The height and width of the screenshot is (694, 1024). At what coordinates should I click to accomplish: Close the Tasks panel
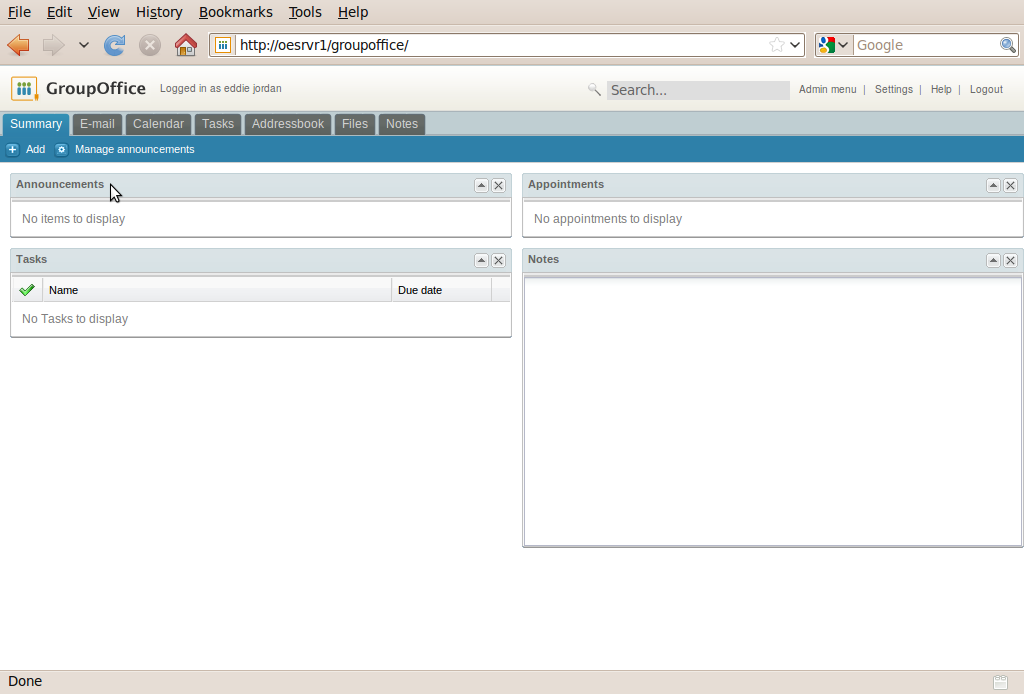tap(498, 260)
